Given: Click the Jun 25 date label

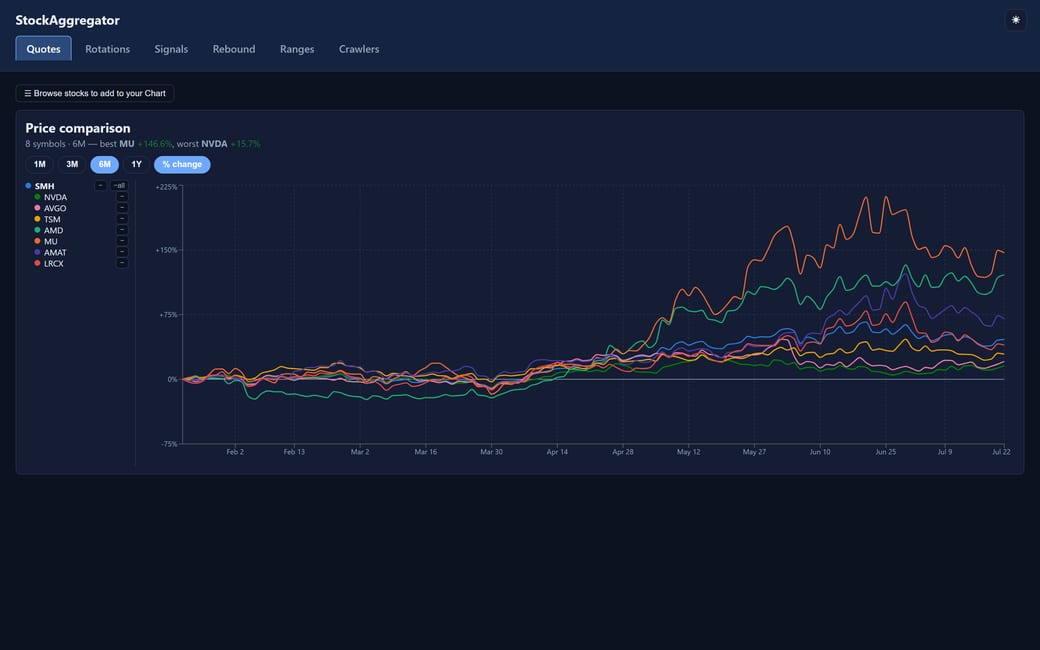Looking at the screenshot, I should tap(885, 452).
